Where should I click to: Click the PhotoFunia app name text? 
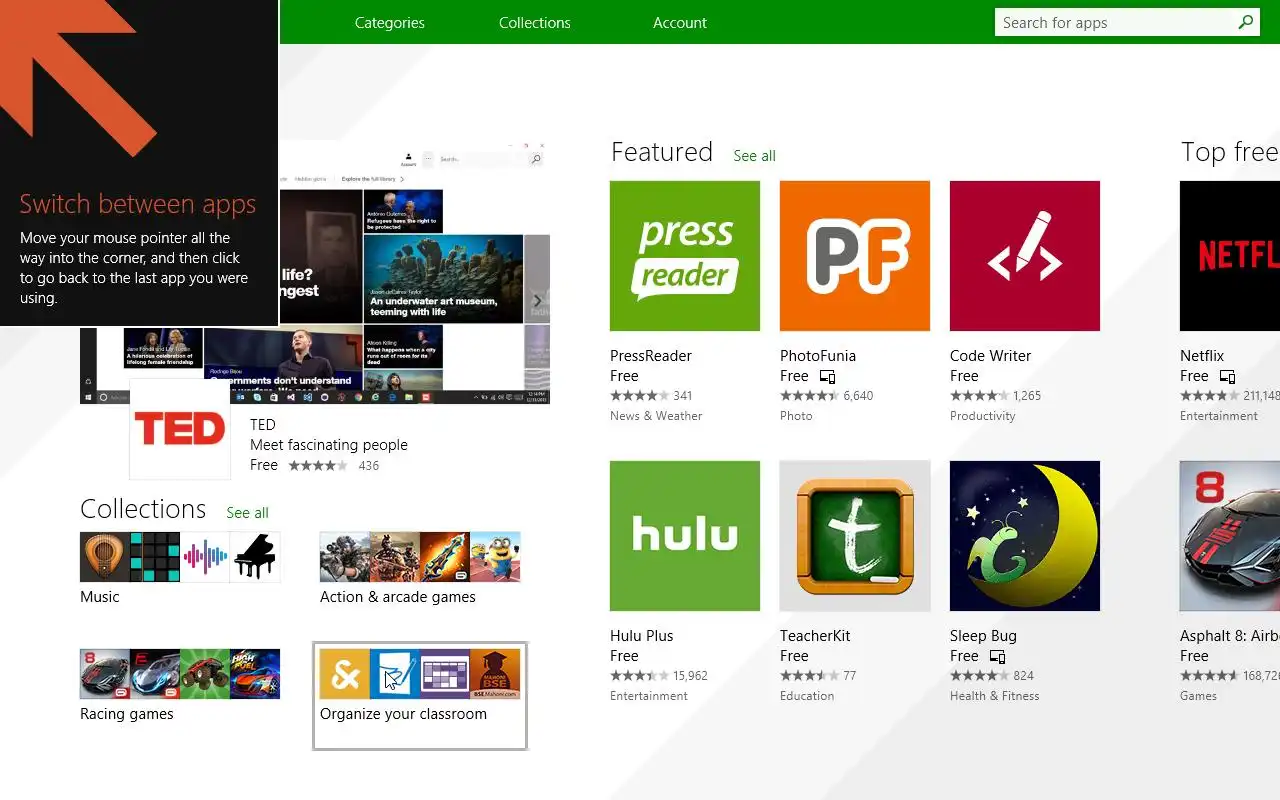pos(818,356)
